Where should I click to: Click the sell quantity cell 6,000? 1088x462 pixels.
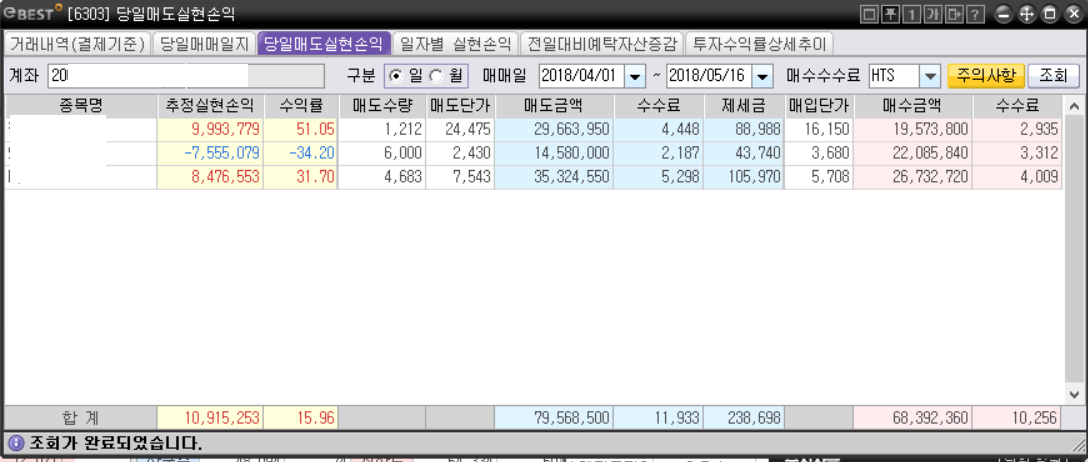pos(382,153)
